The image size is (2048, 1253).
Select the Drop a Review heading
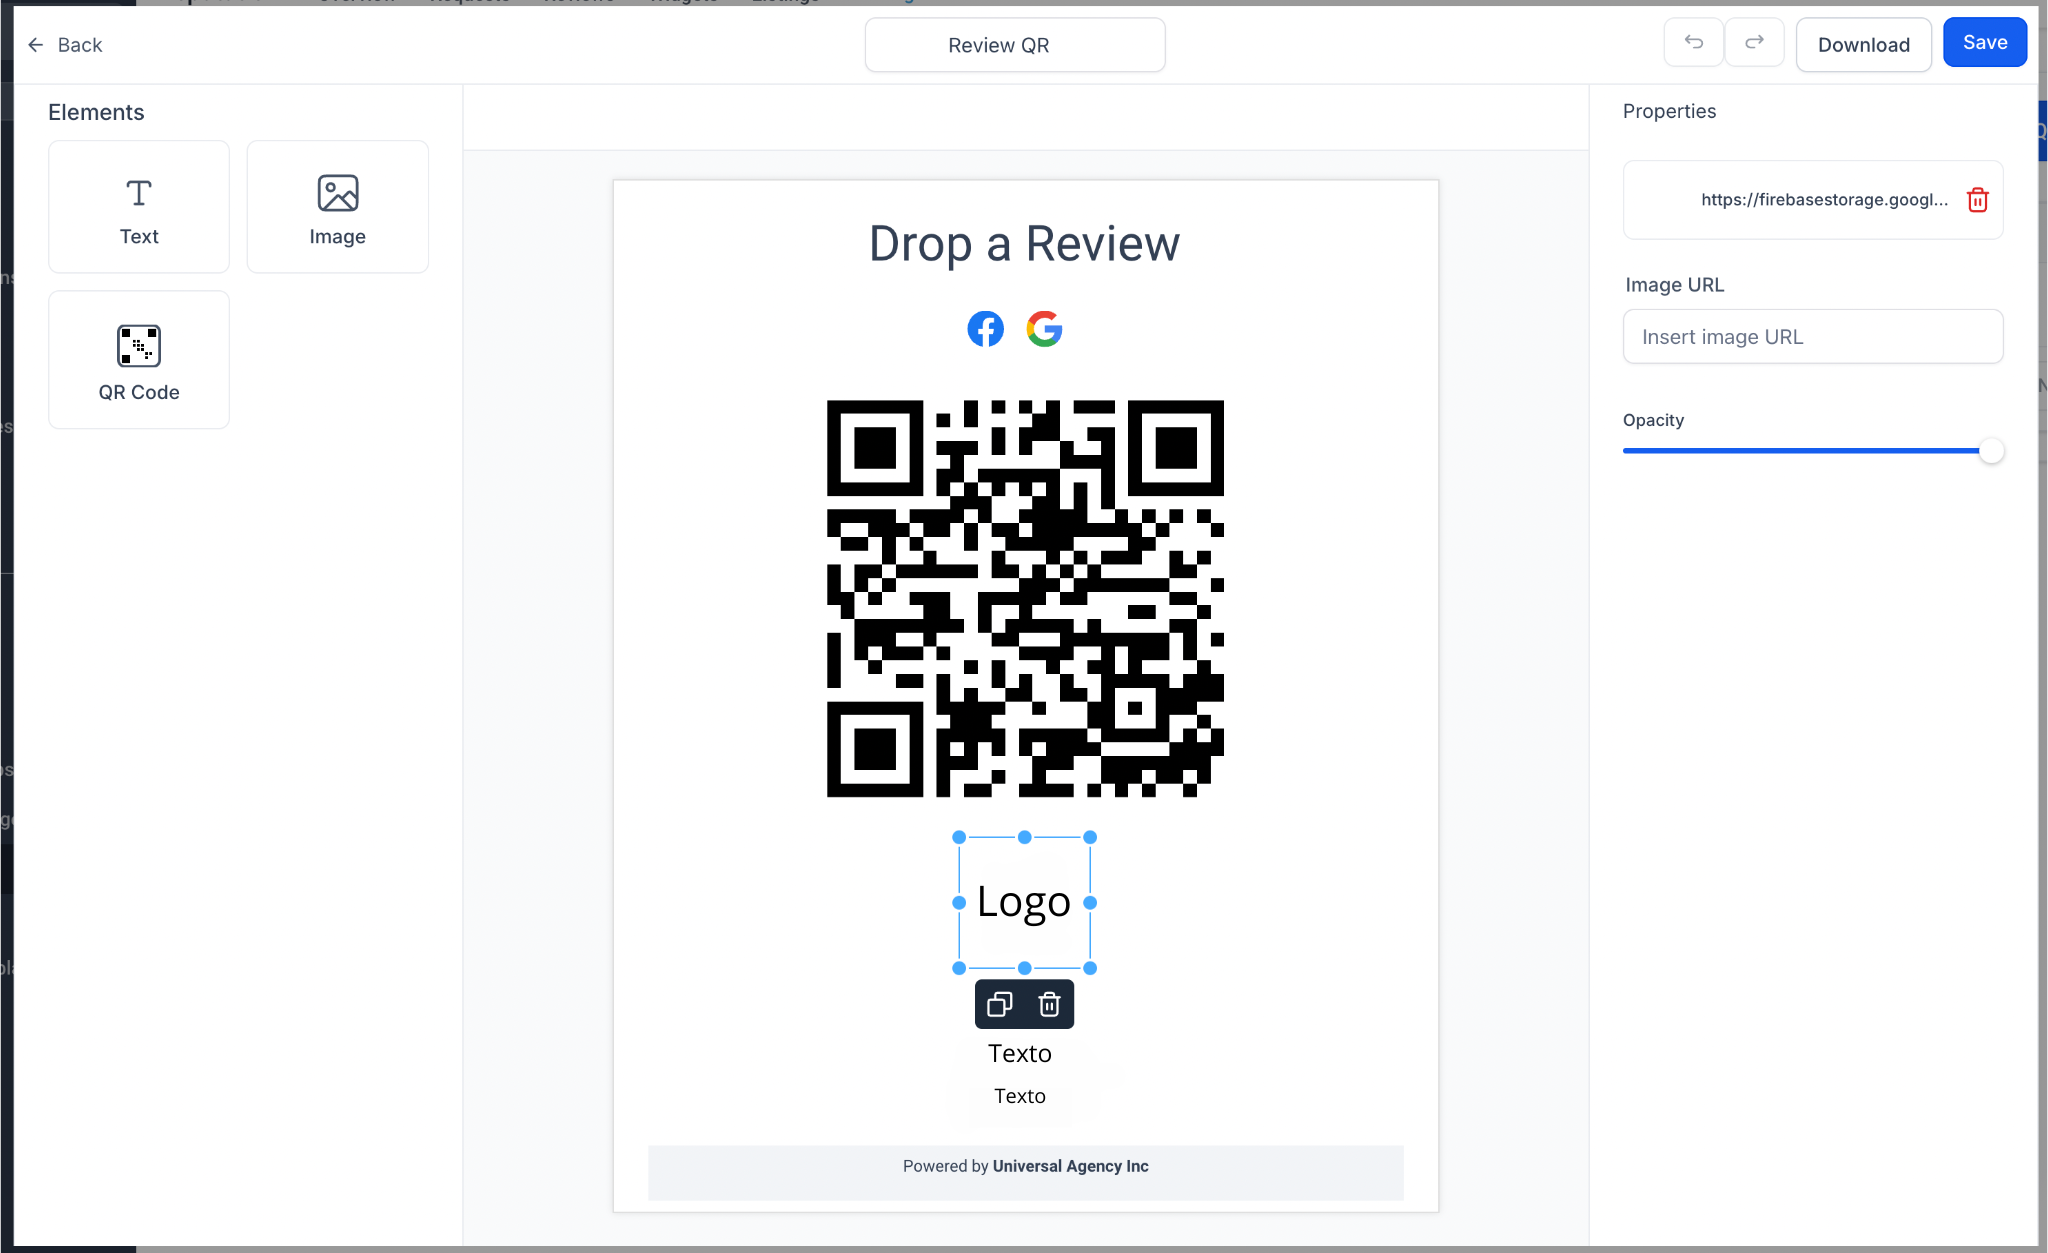point(1024,244)
